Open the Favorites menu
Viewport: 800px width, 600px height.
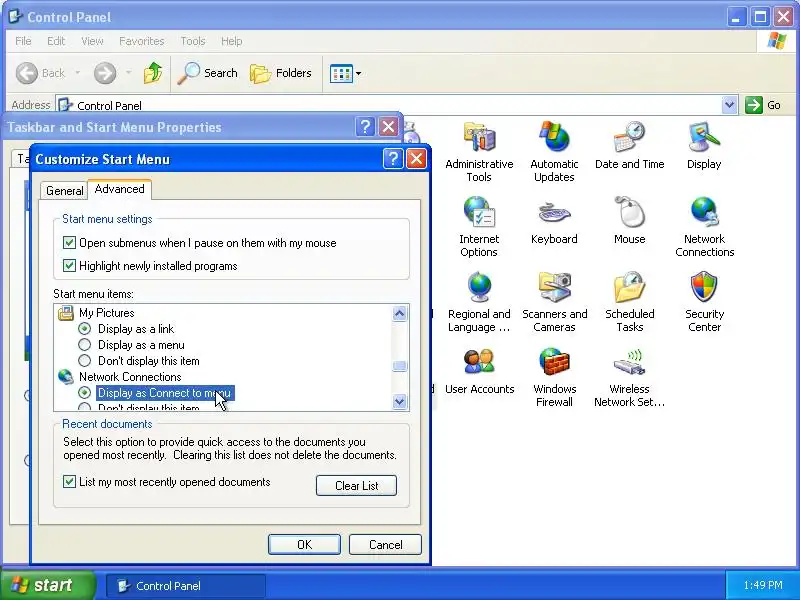pyautogui.click(x=142, y=41)
